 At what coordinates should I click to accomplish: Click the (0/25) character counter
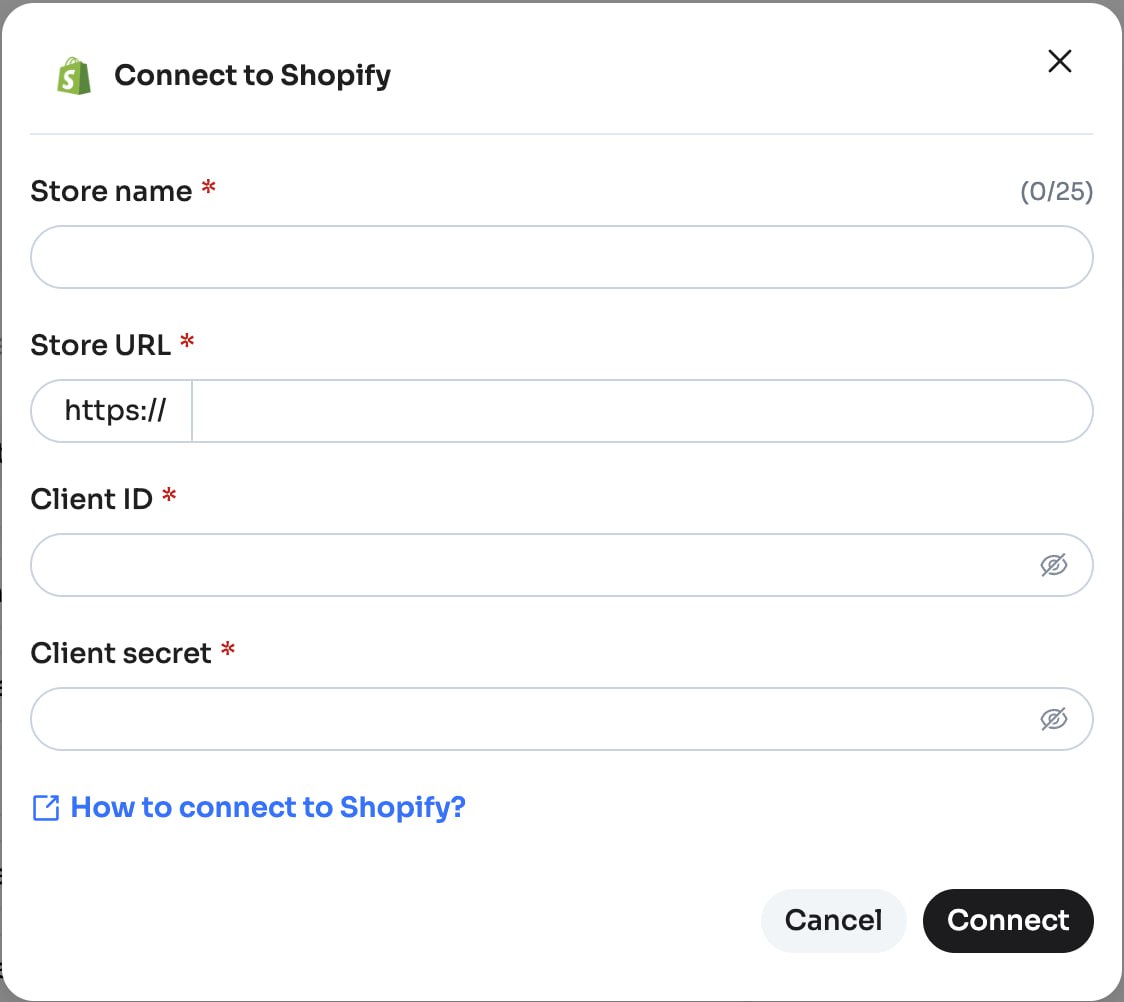[x=1056, y=192]
